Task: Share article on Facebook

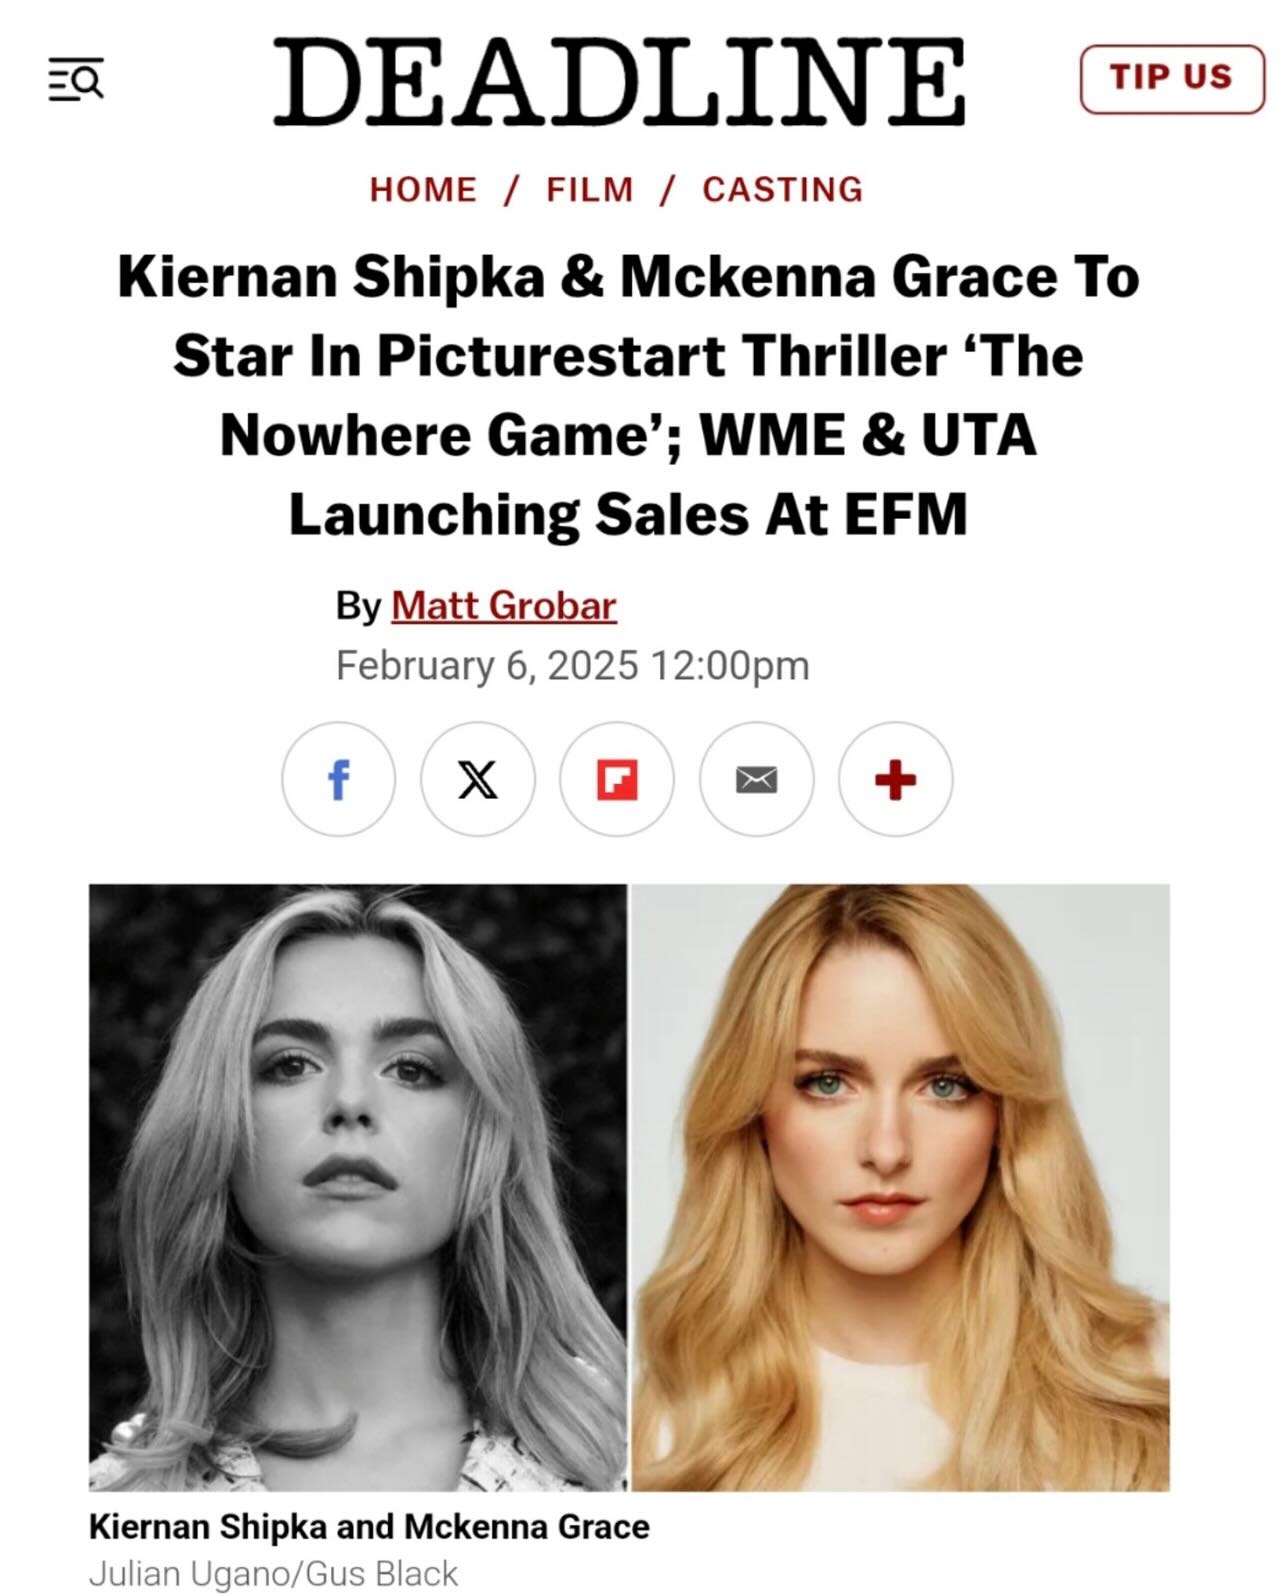Action: [x=338, y=779]
